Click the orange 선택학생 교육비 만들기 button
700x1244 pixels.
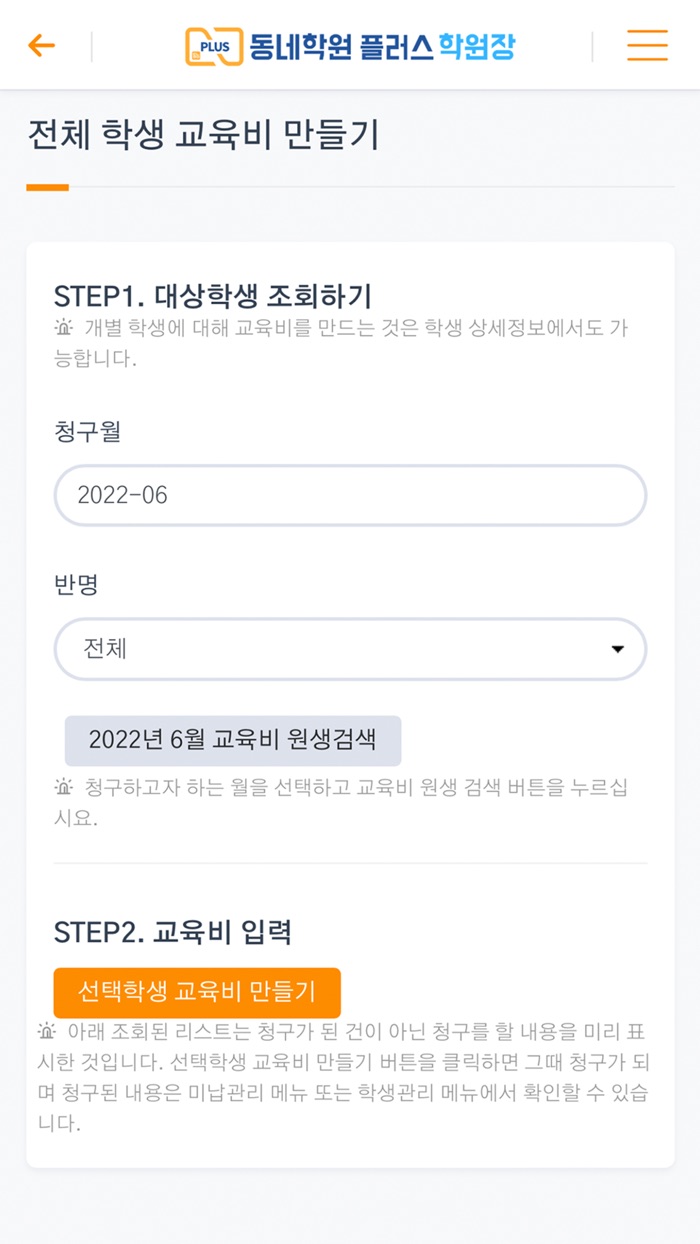pos(197,992)
